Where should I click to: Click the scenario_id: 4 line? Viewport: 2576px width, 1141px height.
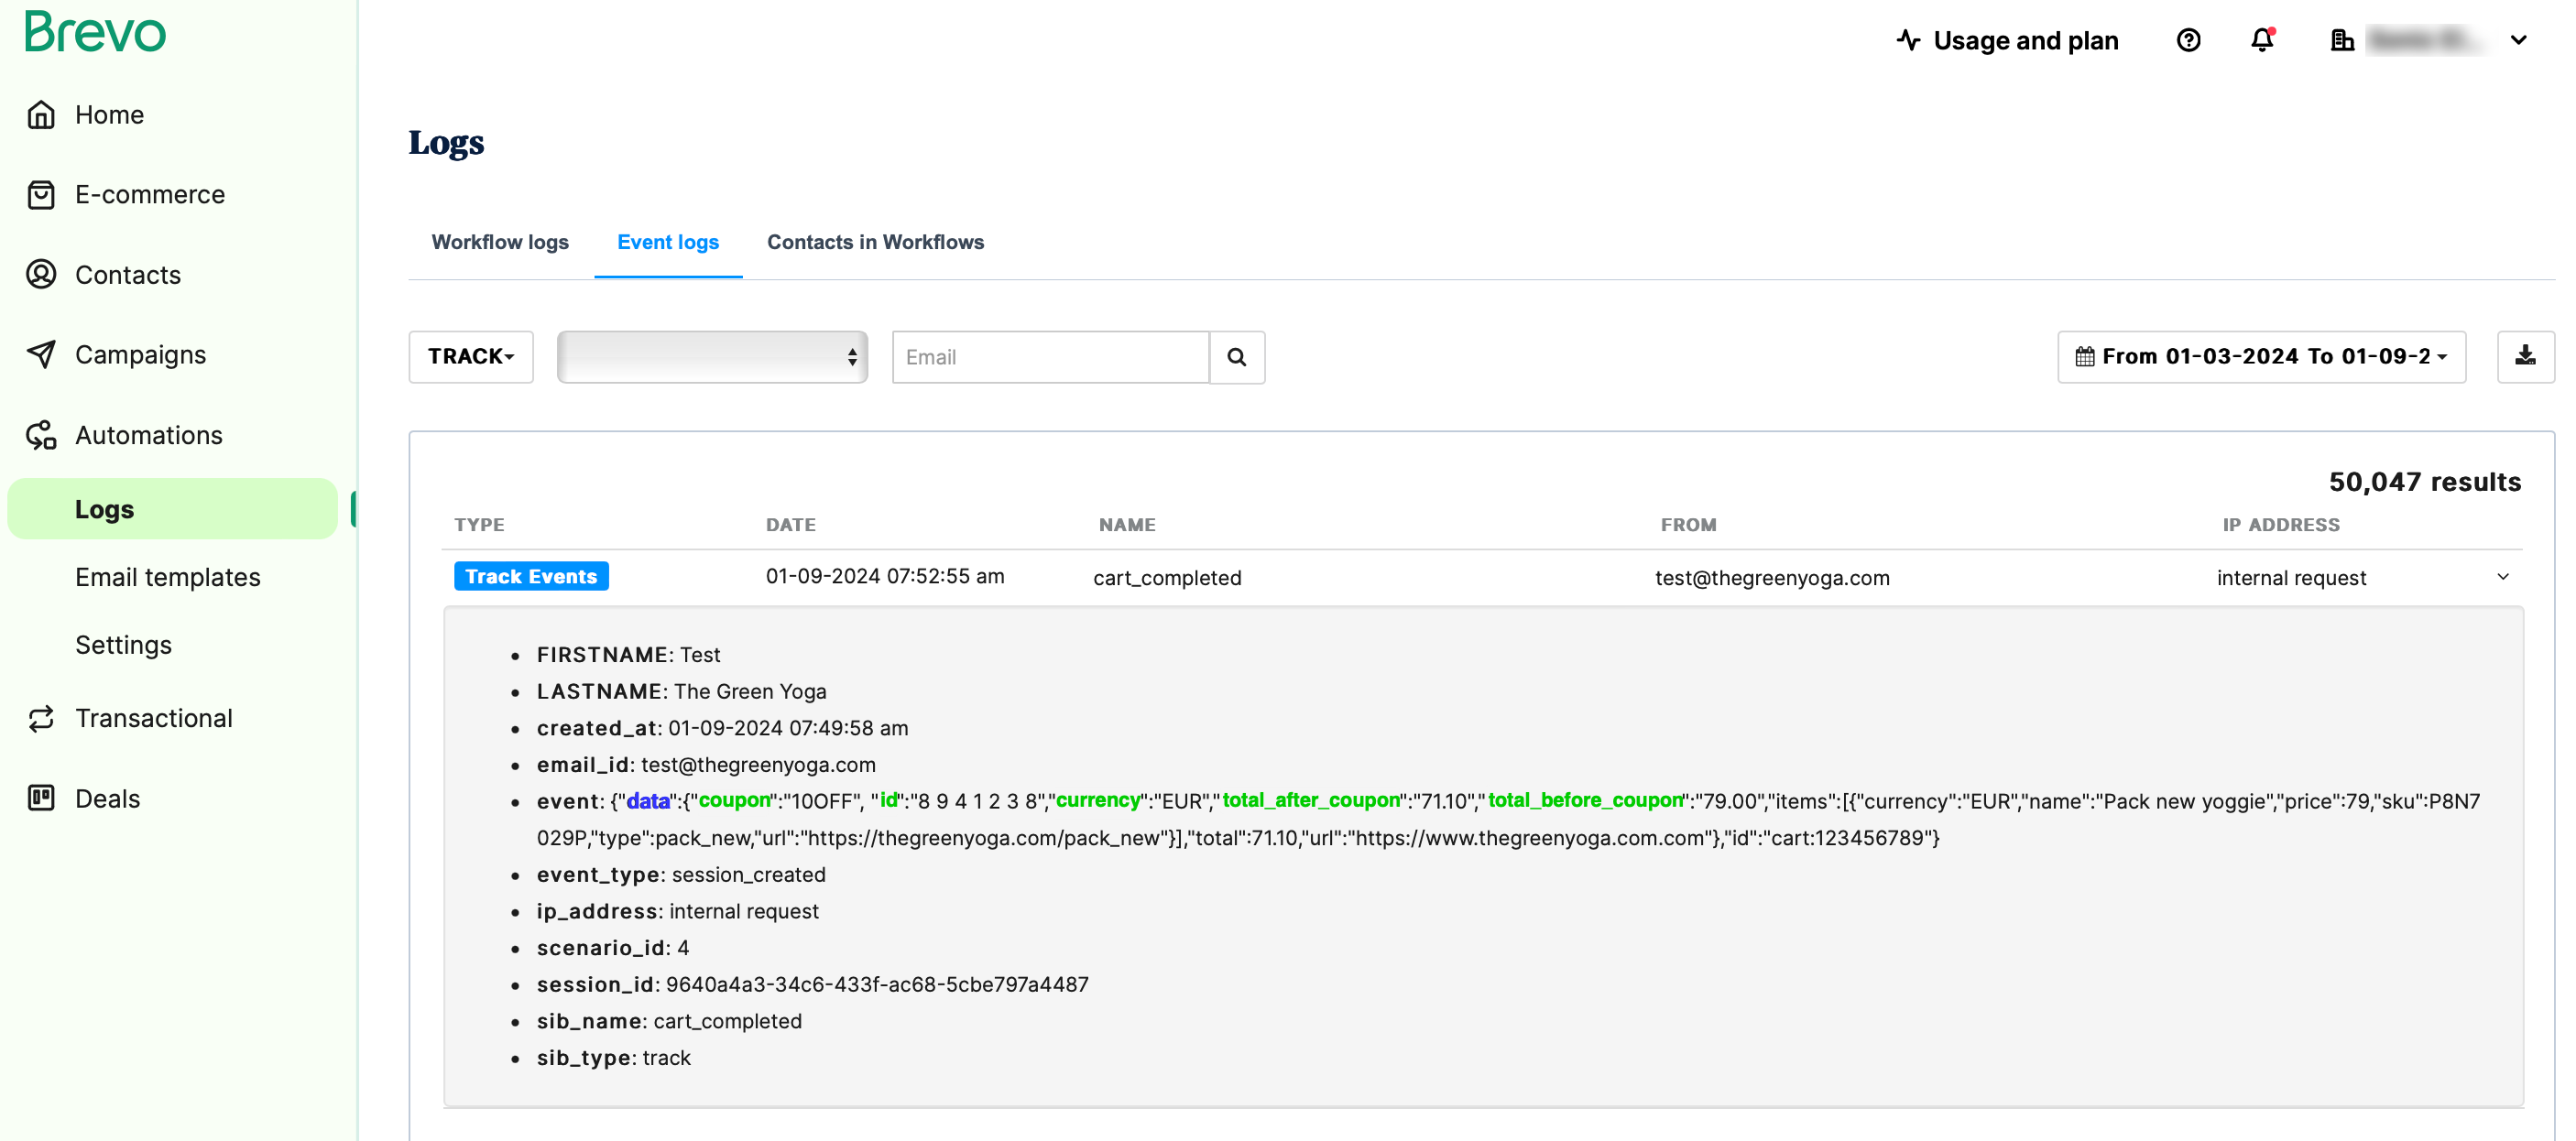pyautogui.click(x=613, y=948)
